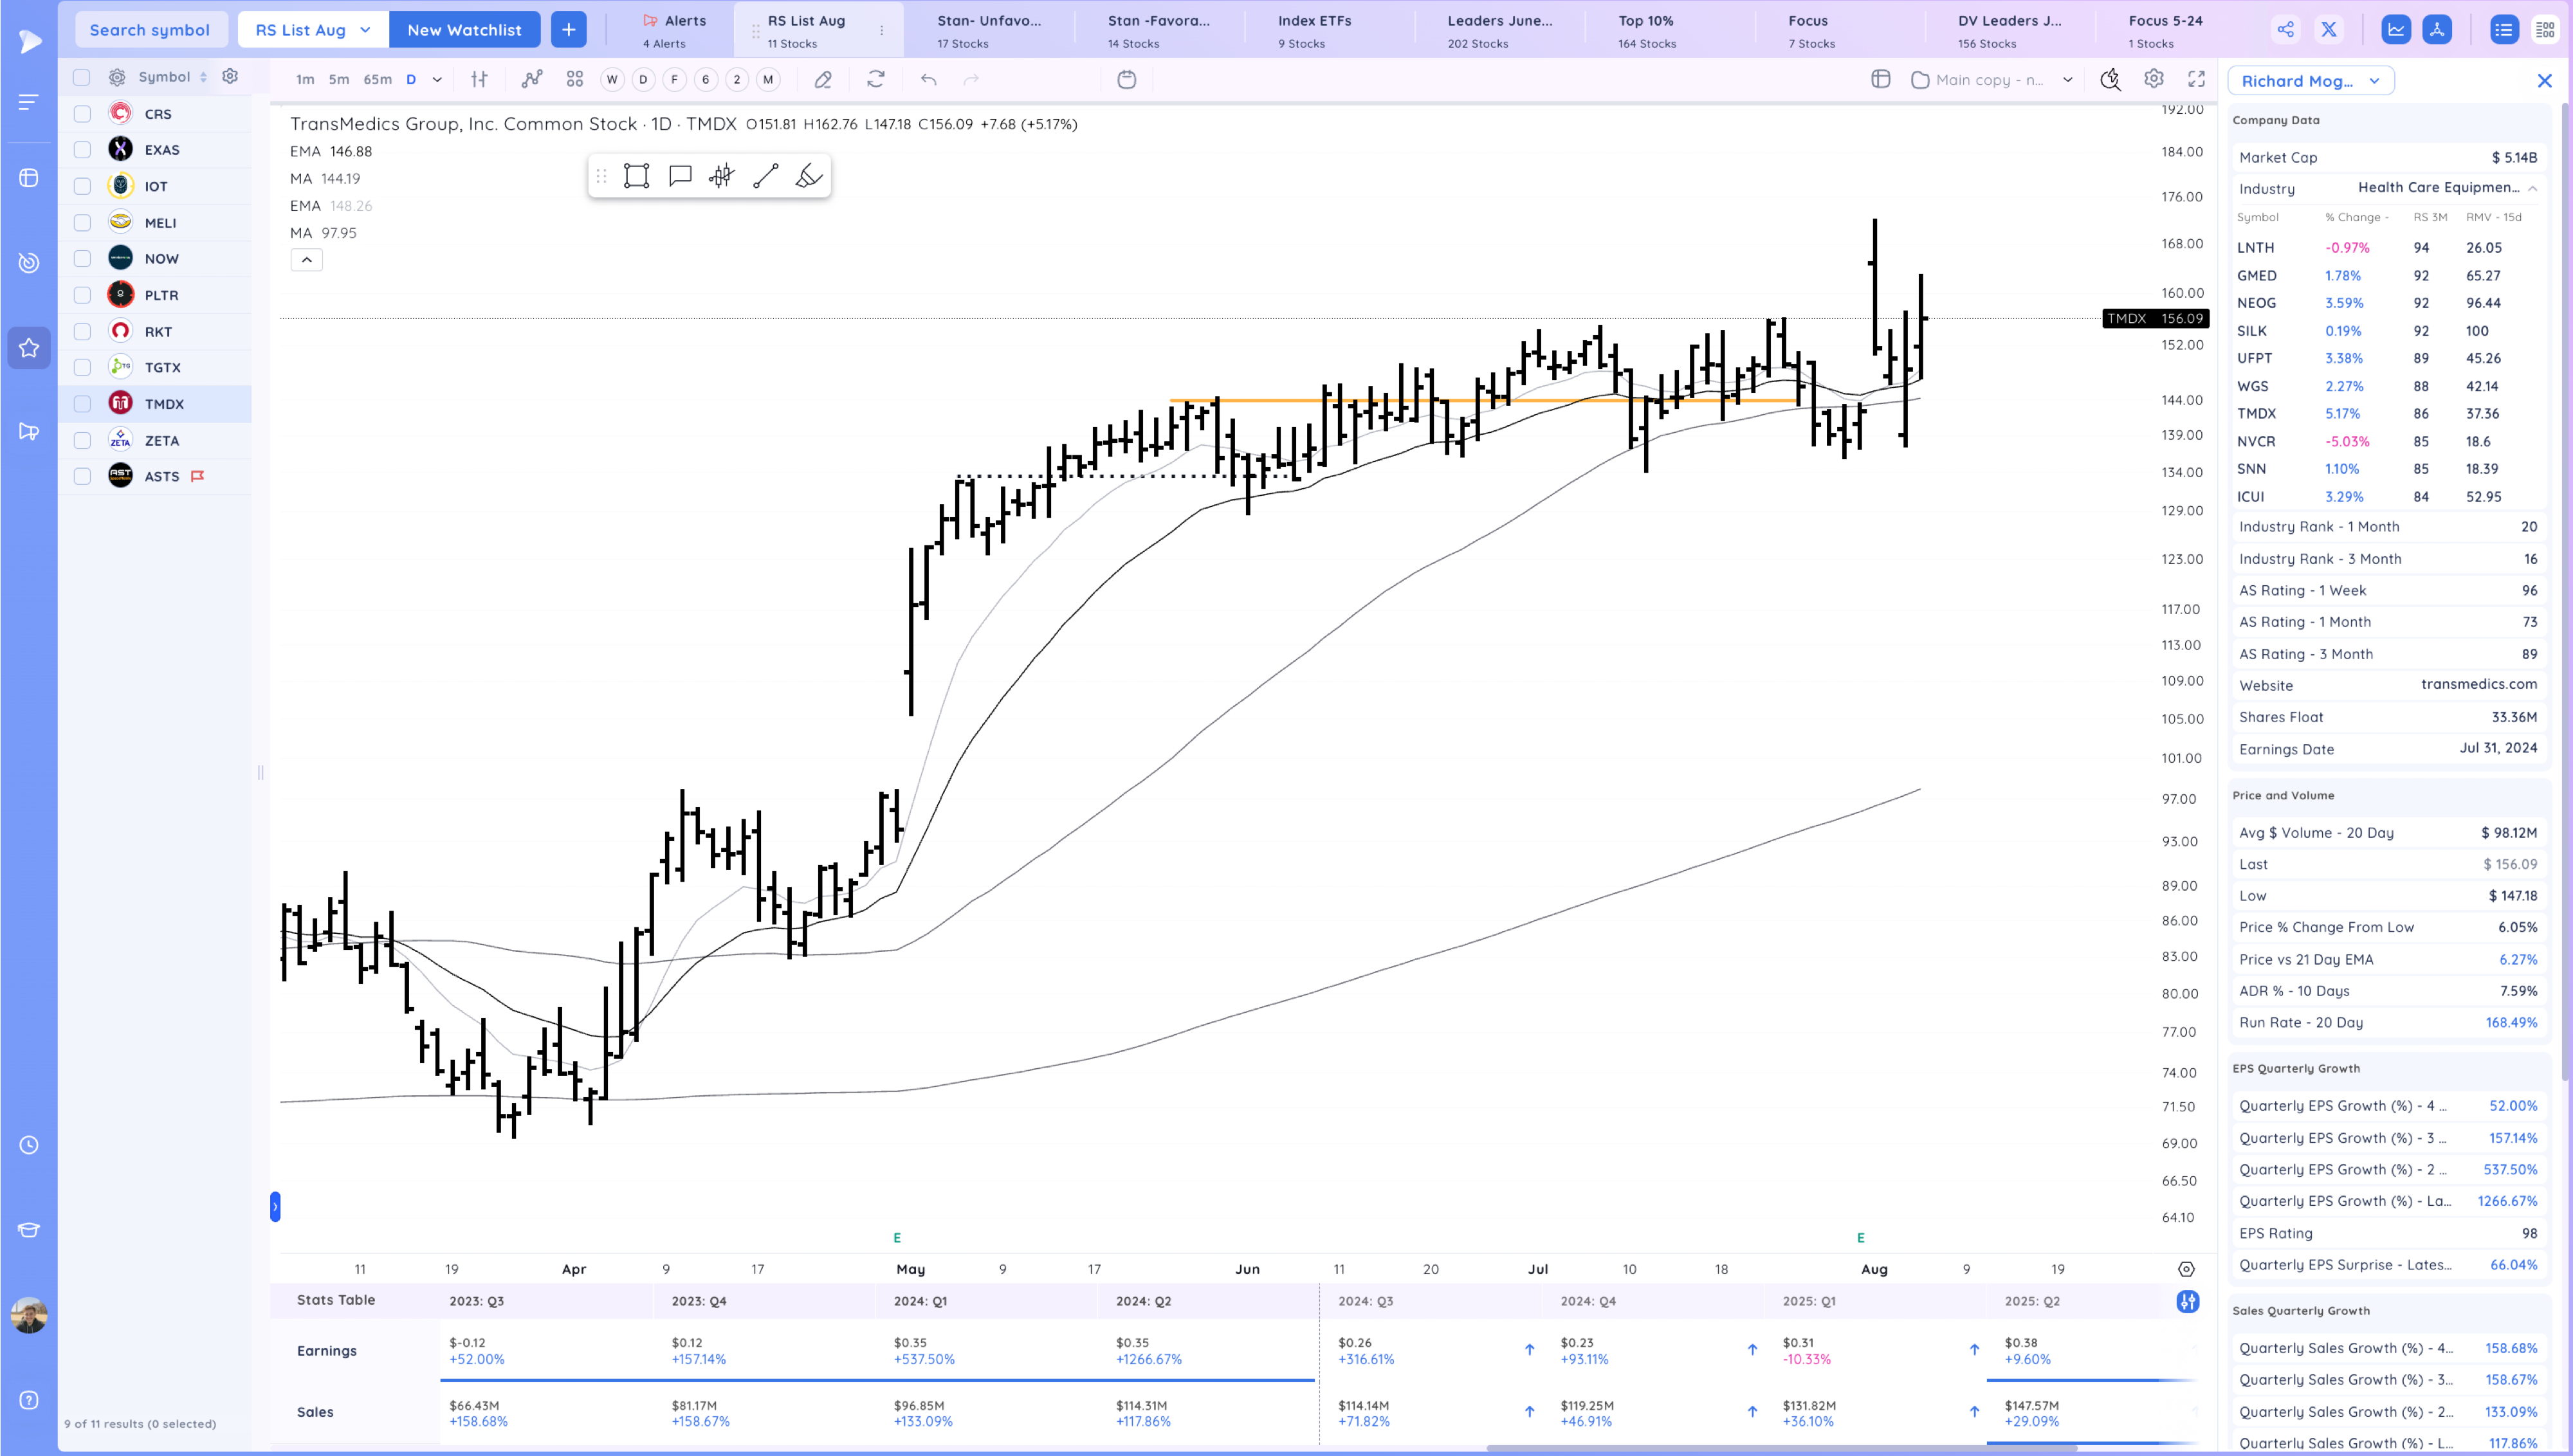Select the rectangle drawing tool
The image size is (2573, 1456).
[x=636, y=176]
